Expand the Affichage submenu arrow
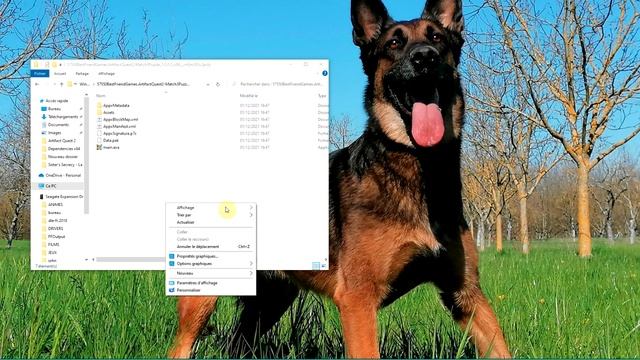Viewport: 640px width, 360px height. [251, 208]
